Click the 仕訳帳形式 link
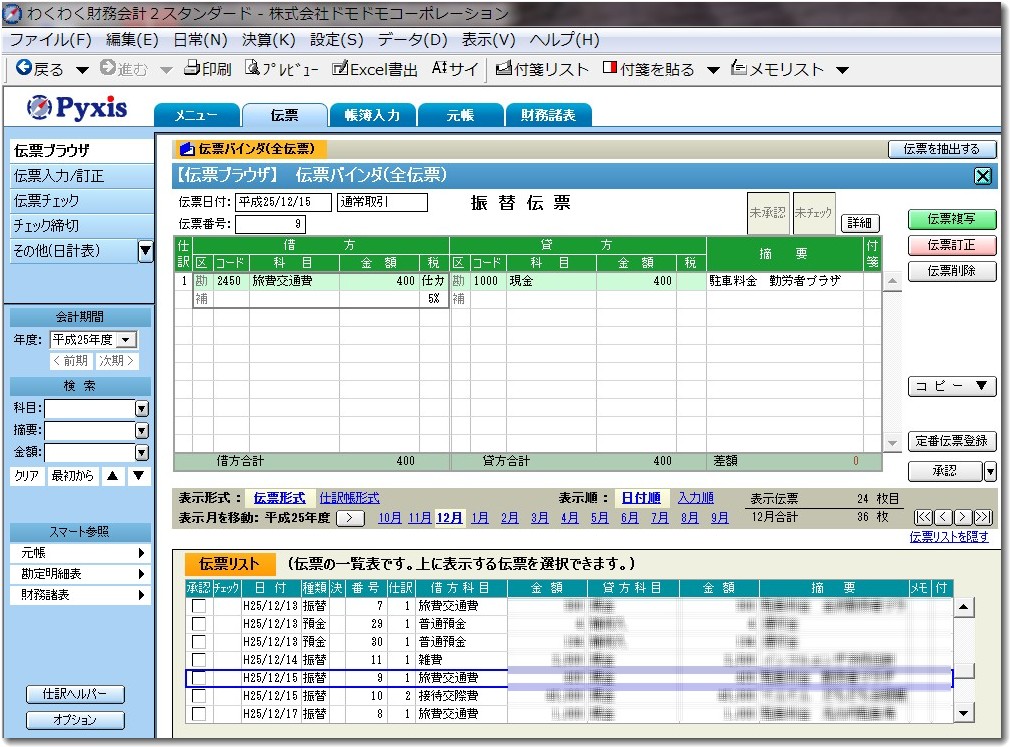This screenshot has width=1010, height=747. point(349,497)
